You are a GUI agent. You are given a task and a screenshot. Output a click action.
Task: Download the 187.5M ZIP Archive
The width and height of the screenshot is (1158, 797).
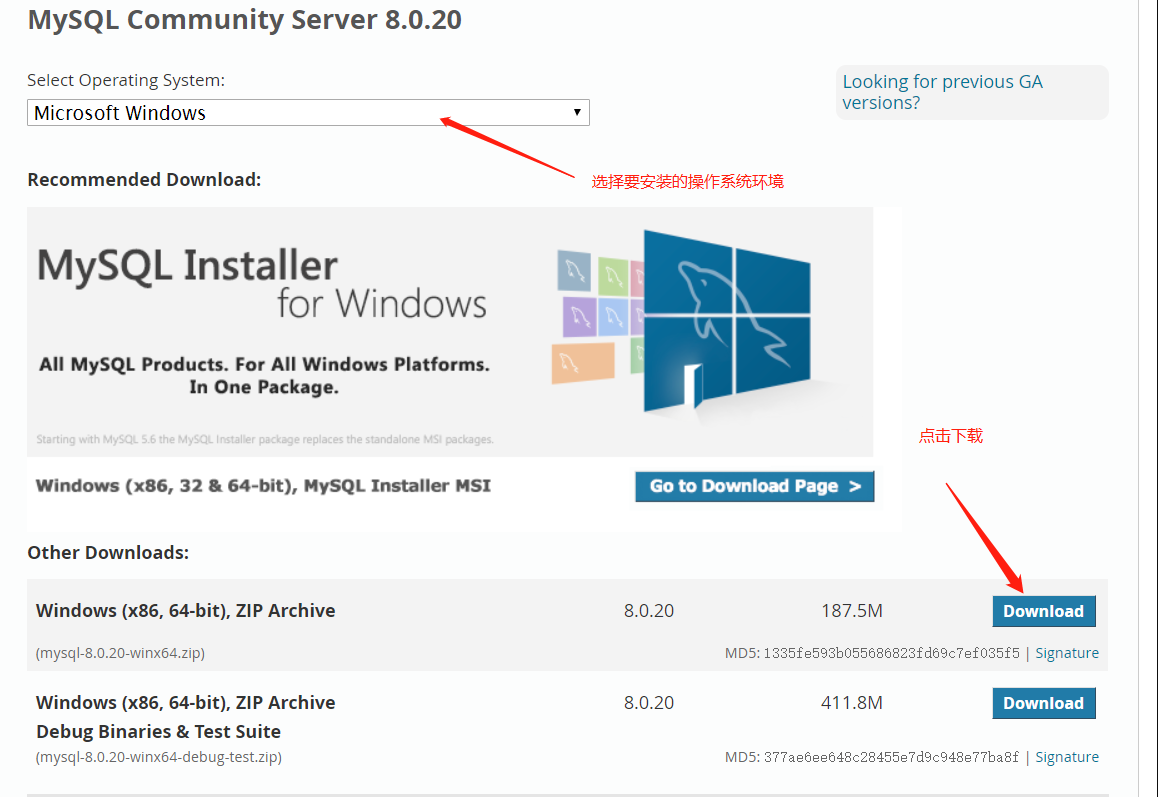pyautogui.click(x=1044, y=611)
